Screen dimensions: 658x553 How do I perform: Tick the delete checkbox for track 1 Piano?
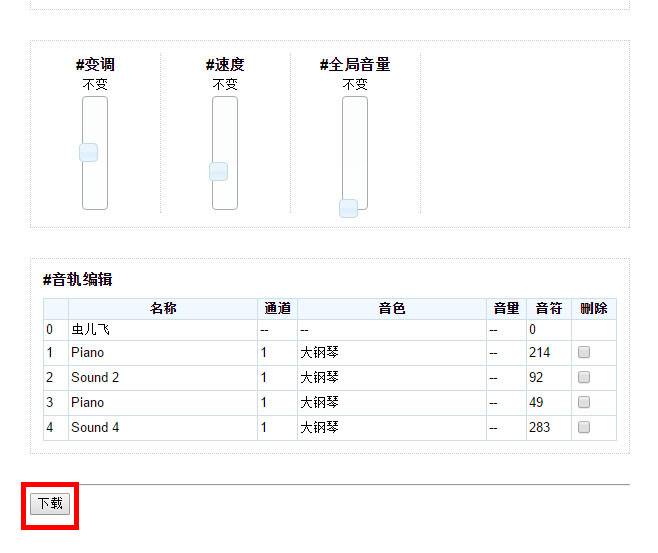point(584,352)
